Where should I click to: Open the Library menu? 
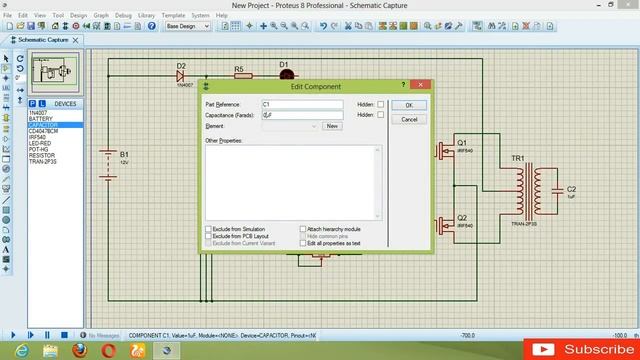[146, 16]
